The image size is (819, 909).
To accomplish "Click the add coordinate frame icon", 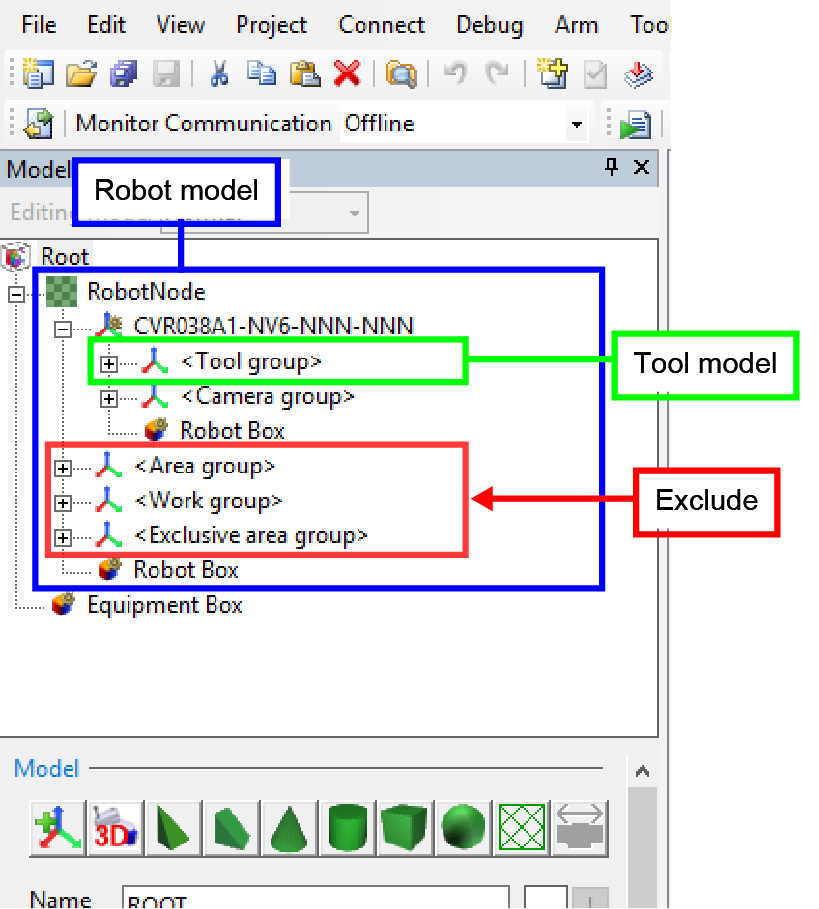I will (56, 828).
